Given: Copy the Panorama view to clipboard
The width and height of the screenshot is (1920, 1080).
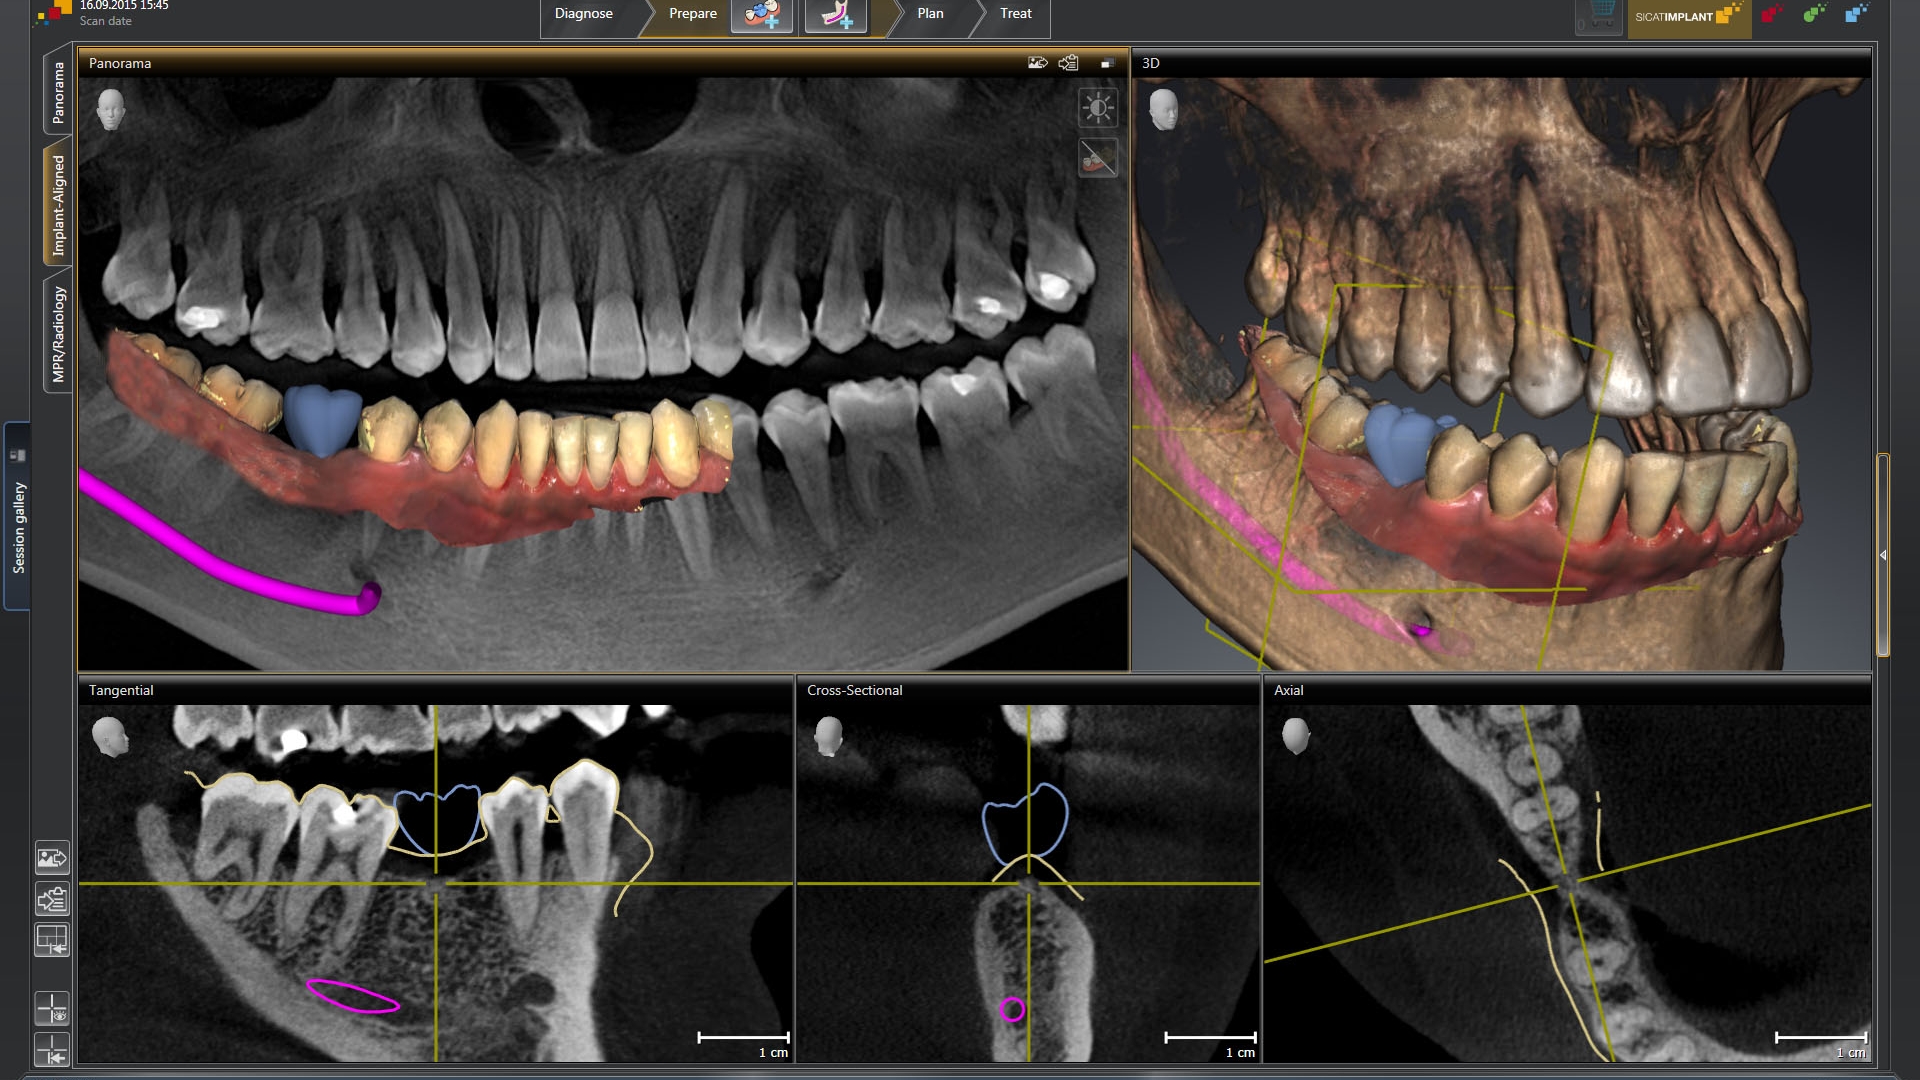Looking at the screenshot, I should 1066,62.
